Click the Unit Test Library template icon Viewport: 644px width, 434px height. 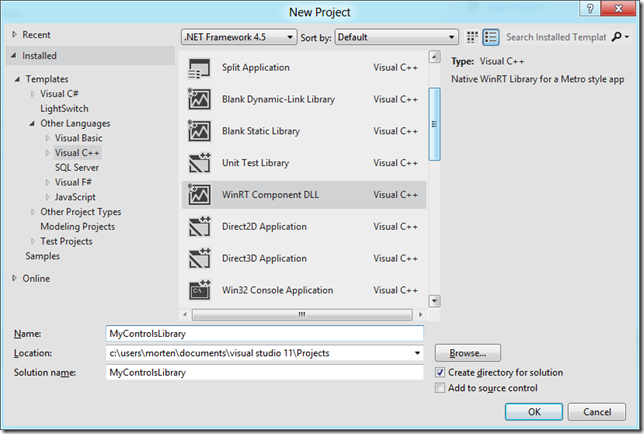click(199, 163)
